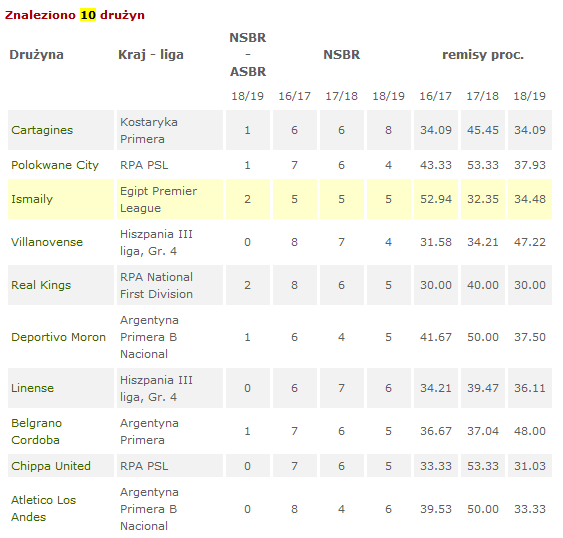Click the Real Kings team link
This screenshot has width=563, height=538.
point(41,285)
